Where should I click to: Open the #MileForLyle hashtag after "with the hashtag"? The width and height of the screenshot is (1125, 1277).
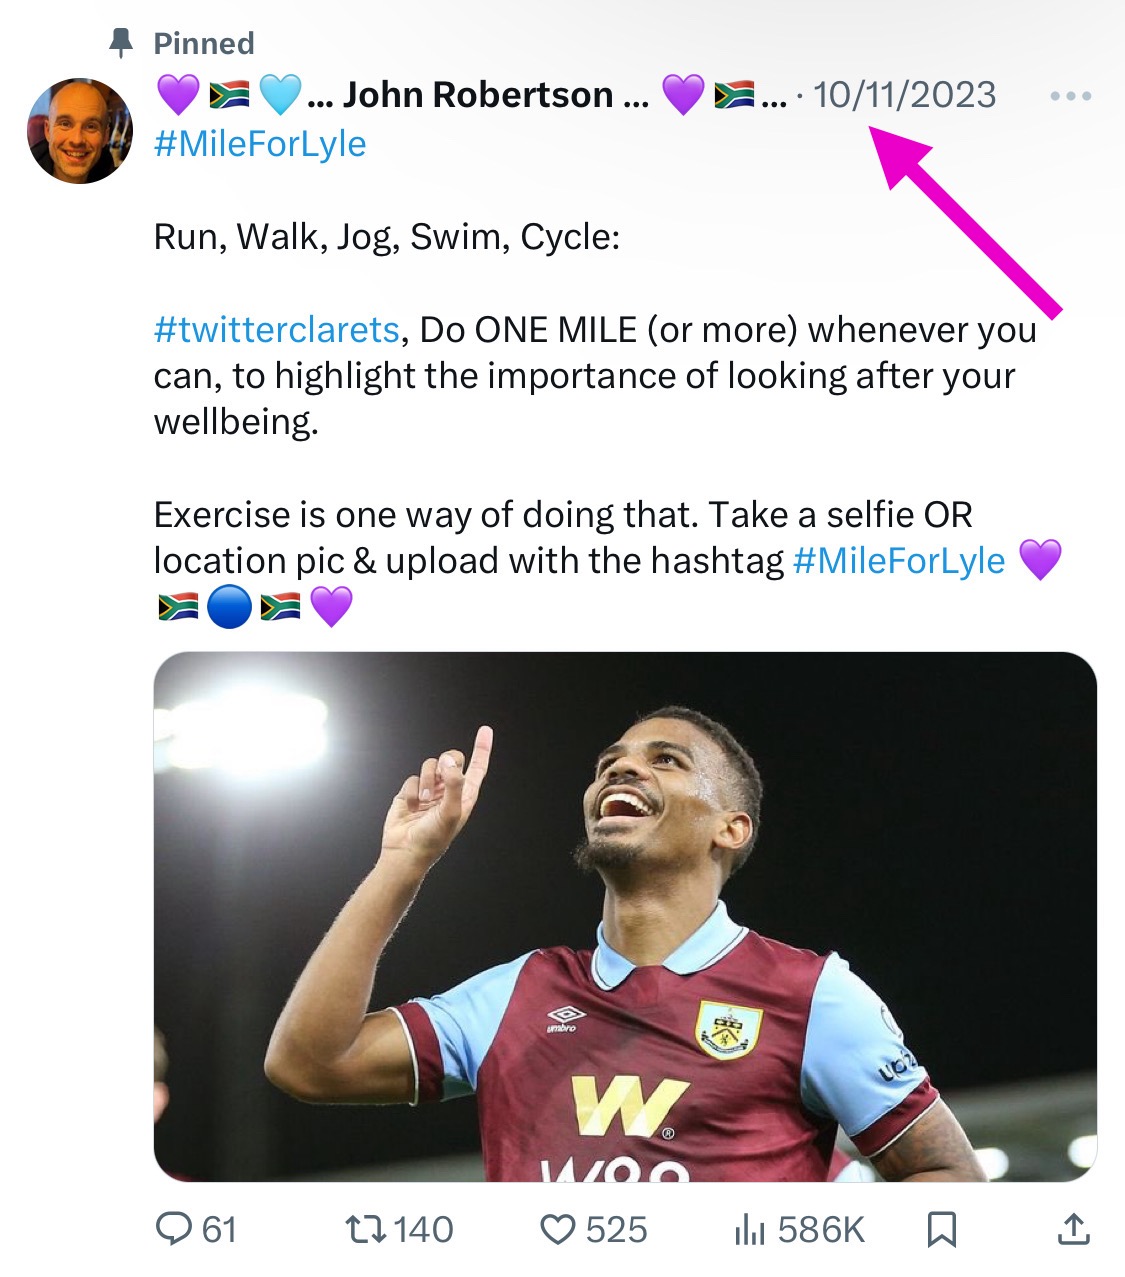tap(898, 560)
